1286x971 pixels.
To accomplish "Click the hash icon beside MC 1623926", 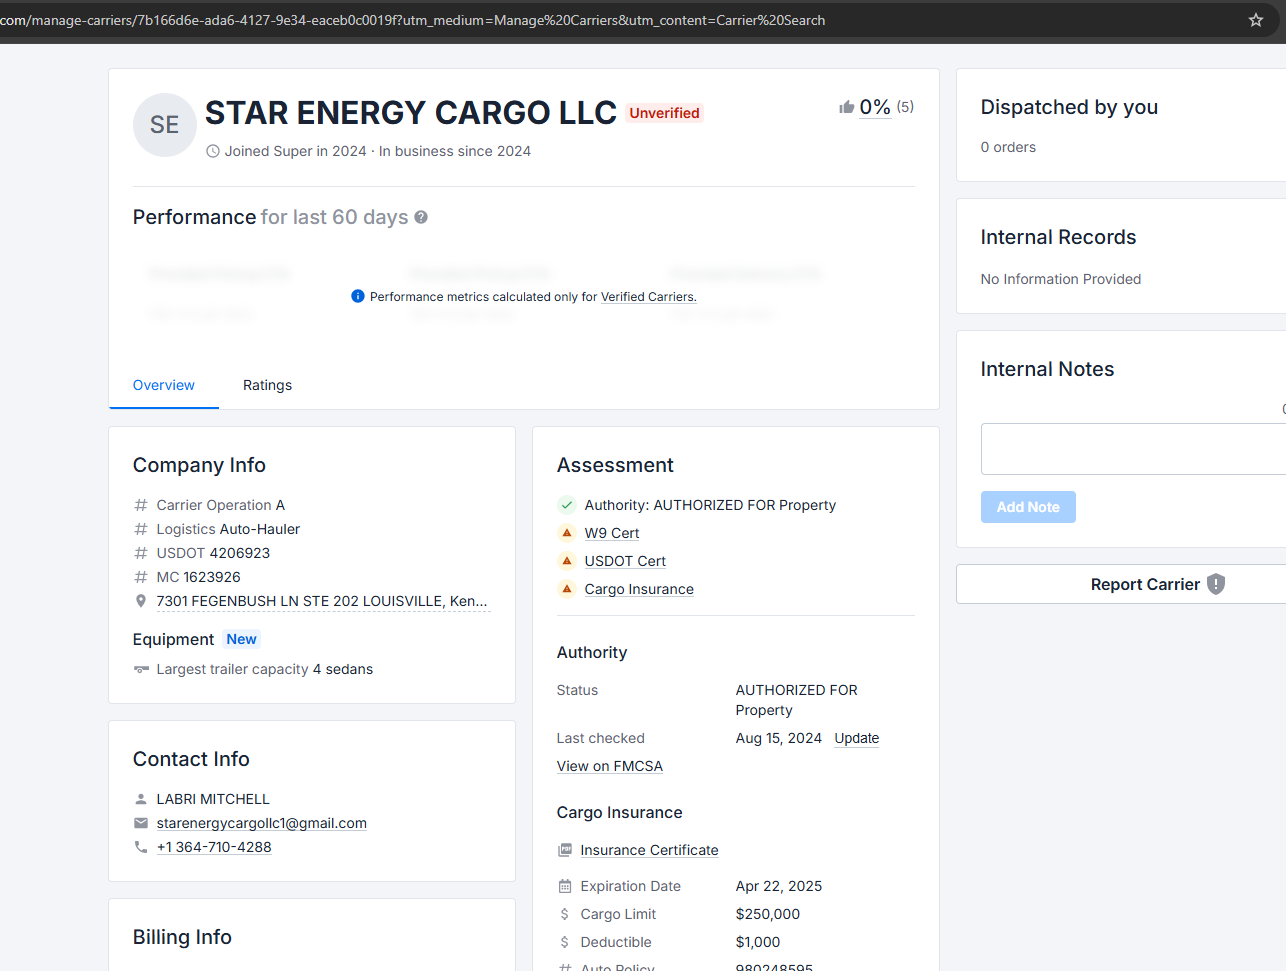I will pos(141,577).
